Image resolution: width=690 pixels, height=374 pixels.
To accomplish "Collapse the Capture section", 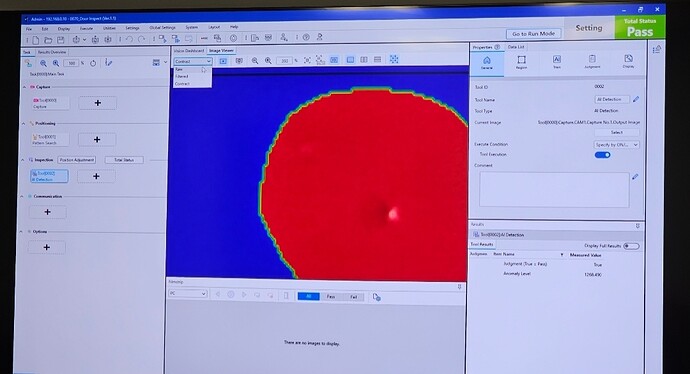I will pos(24,87).
